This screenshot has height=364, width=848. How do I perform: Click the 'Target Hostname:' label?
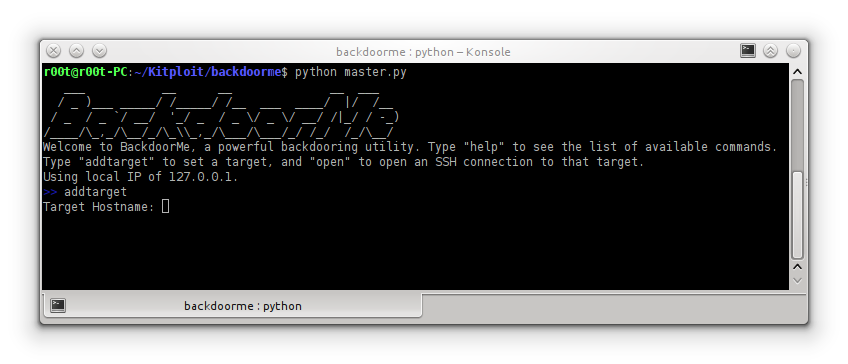click(x=99, y=207)
